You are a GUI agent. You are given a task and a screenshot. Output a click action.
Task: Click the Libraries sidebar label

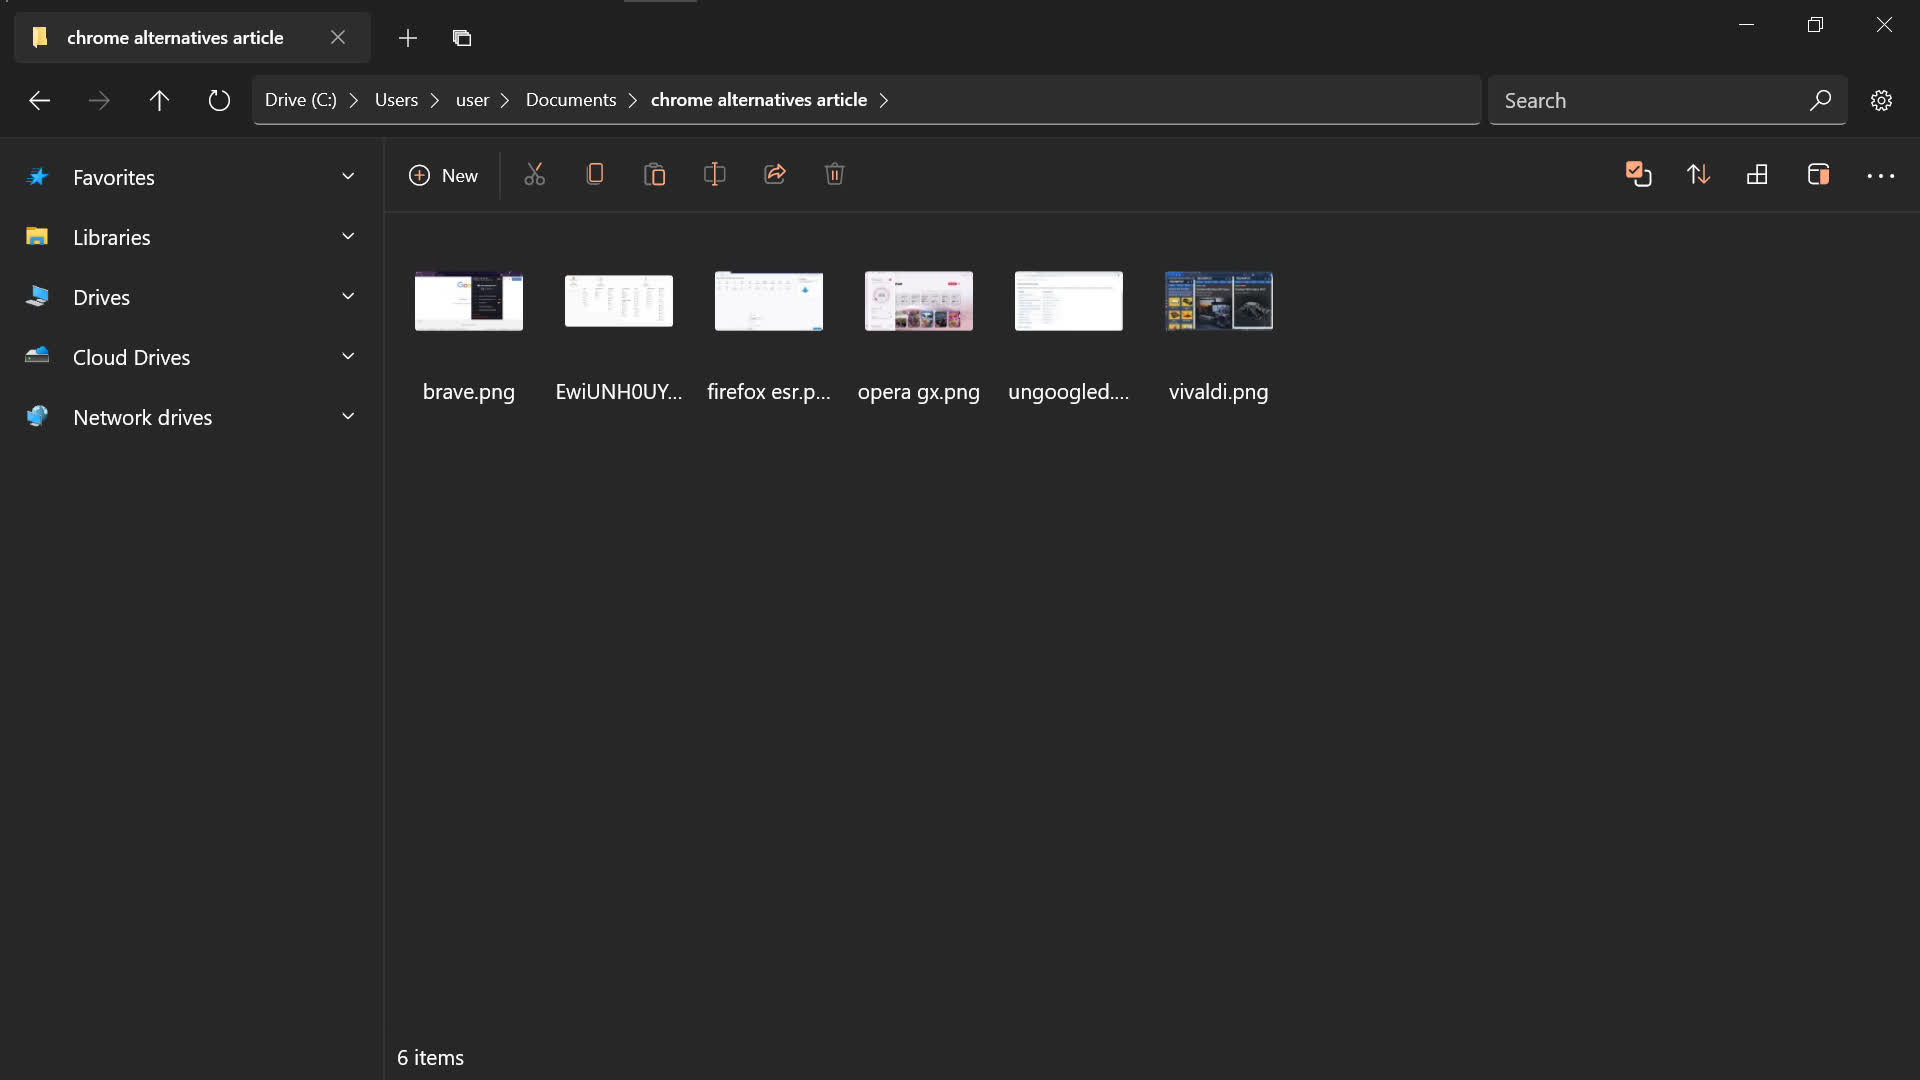(112, 237)
